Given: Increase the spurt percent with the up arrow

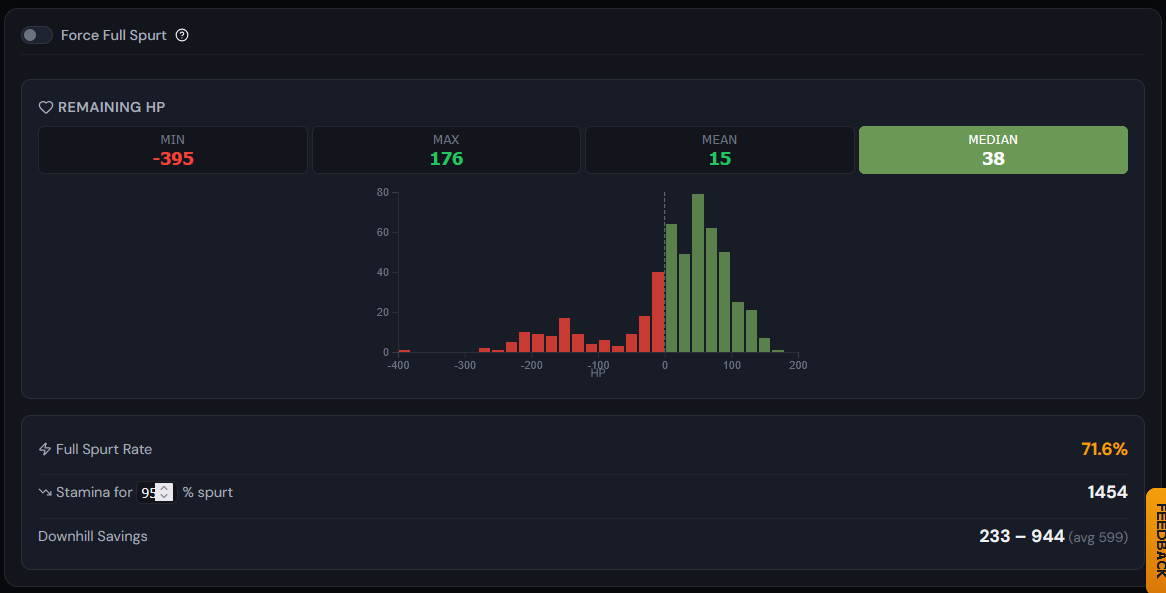Looking at the screenshot, I should [x=164, y=488].
